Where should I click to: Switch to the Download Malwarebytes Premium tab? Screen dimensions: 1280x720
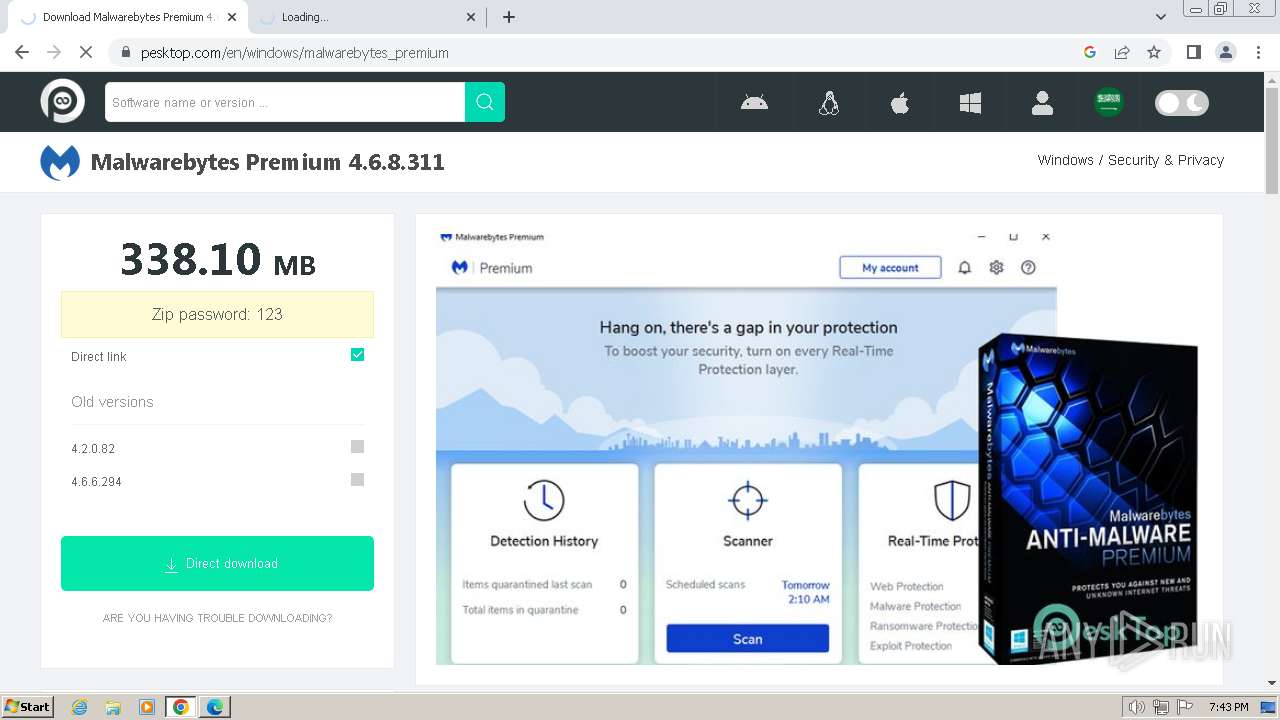pyautogui.click(x=128, y=17)
